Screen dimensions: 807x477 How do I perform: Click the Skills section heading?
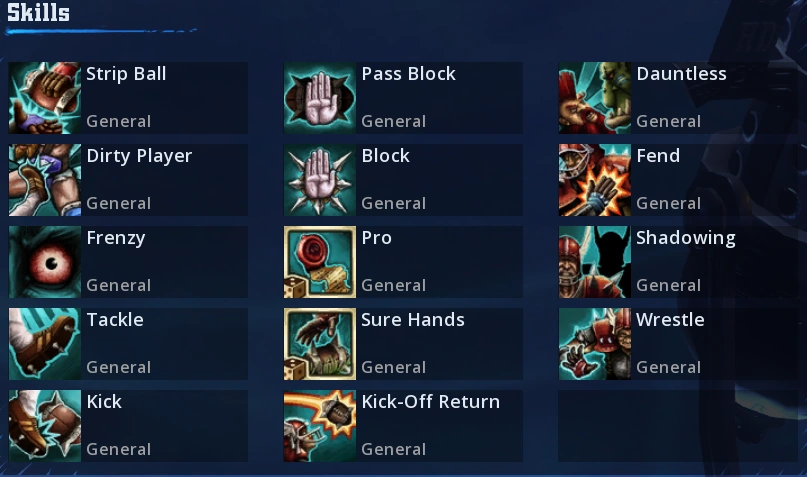click(39, 12)
